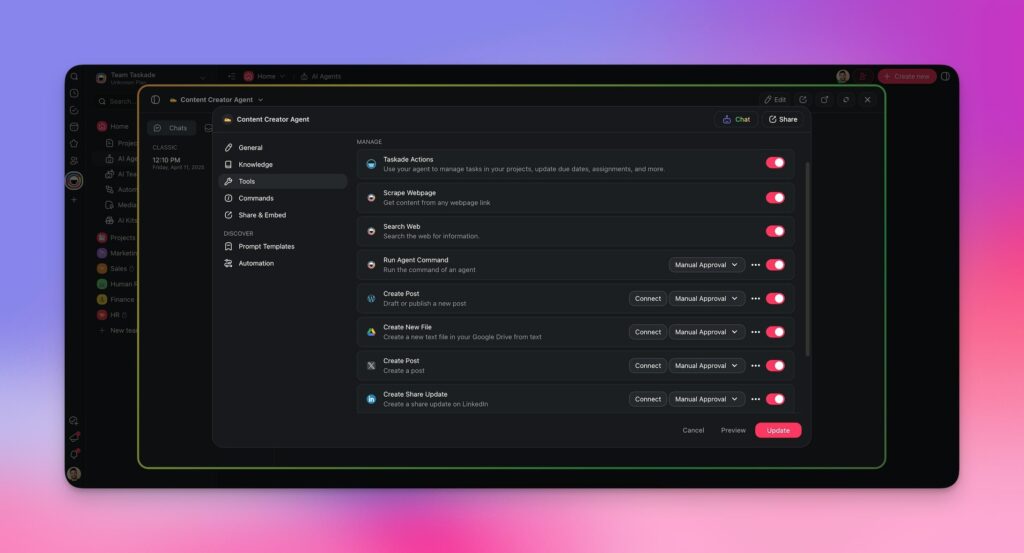Screen dimensions: 1024x553
Task: Click the LinkedIn icon for Create Share Update
Action: [371, 399]
